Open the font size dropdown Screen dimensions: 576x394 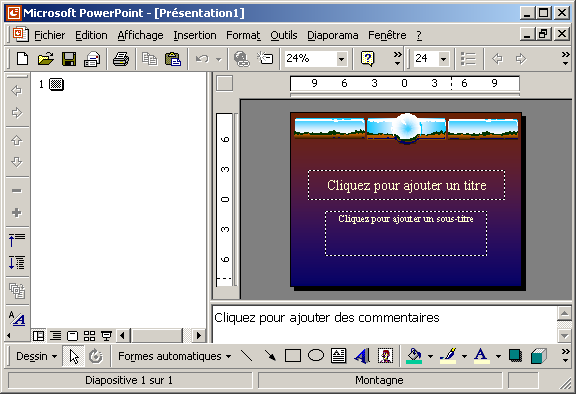click(443, 59)
